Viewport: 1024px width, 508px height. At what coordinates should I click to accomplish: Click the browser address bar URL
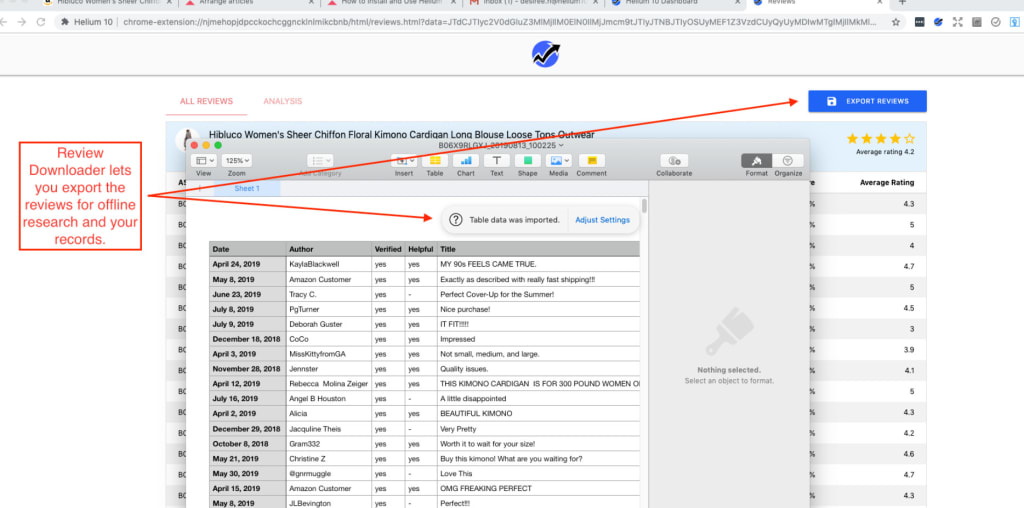[501, 22]
